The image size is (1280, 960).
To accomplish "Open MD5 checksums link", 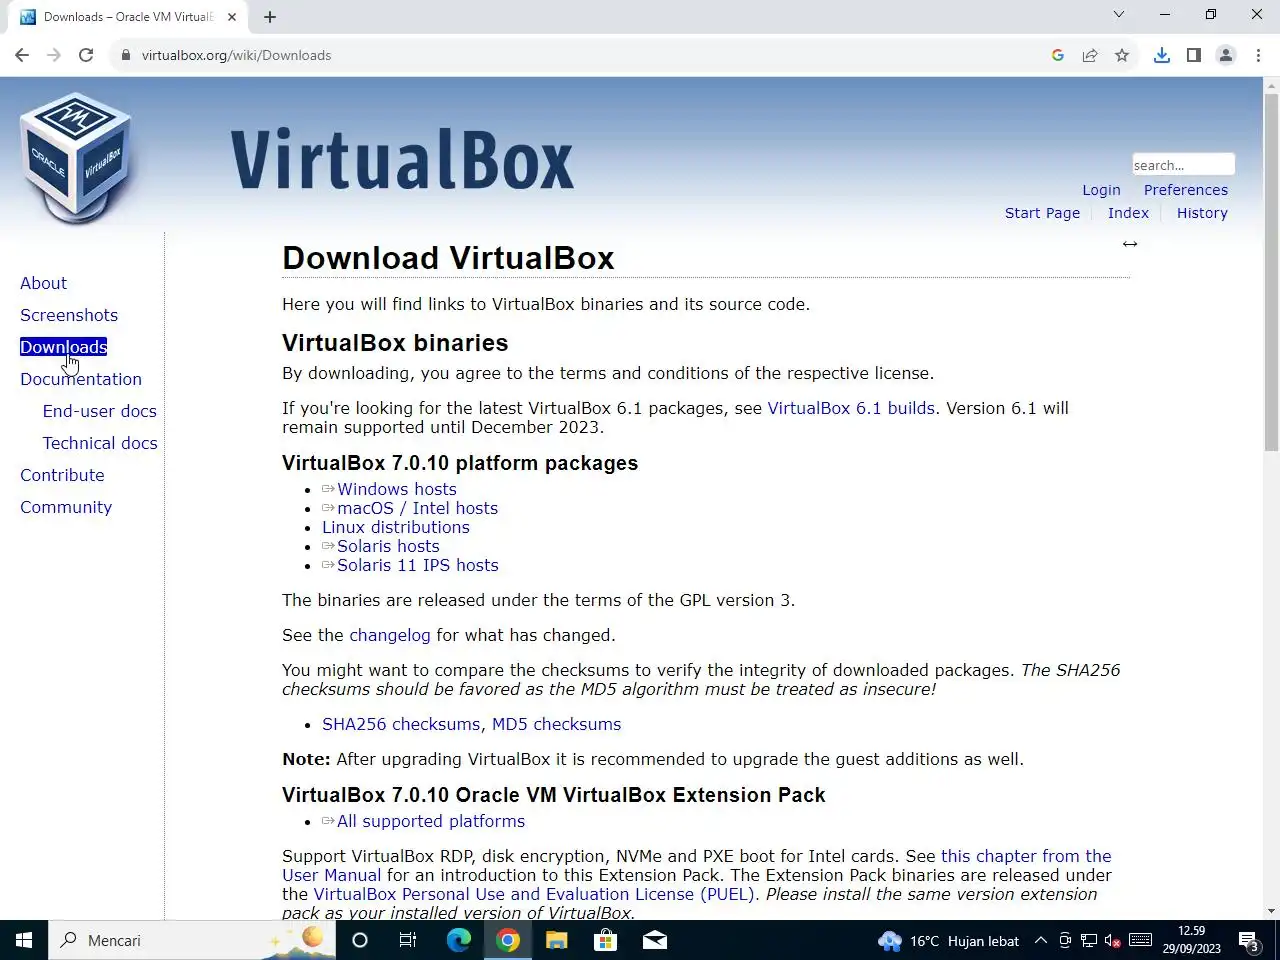I will tap(556, 724).
